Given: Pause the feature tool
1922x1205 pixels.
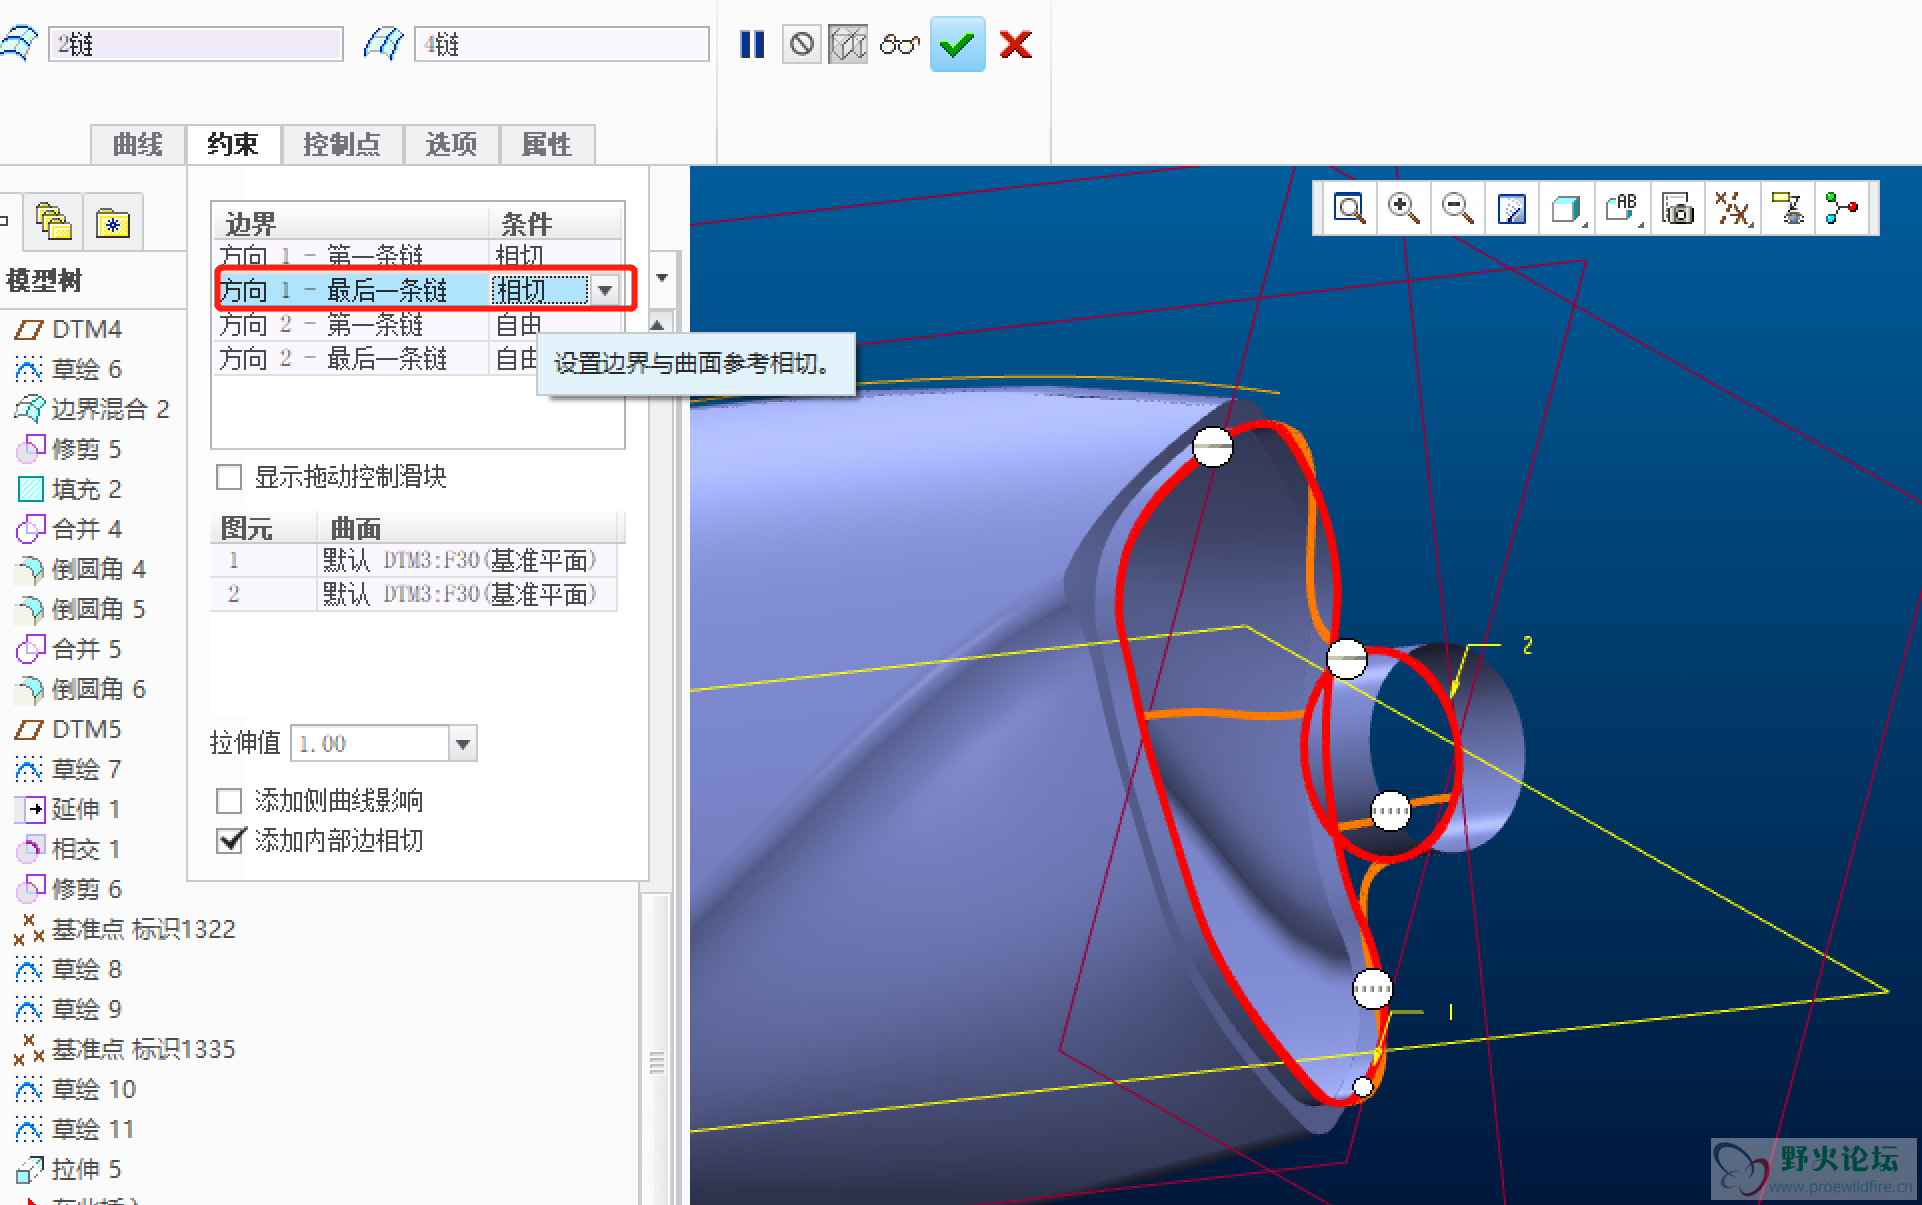Looking at the screenshot, I should tap(752, 44).
